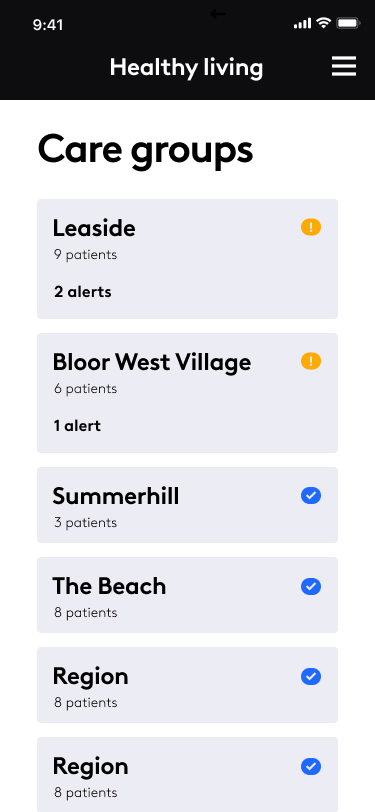Tap the cellular signal bars icon
The height and width of the screenshot is (812, 375).
[x=302, y=23]
